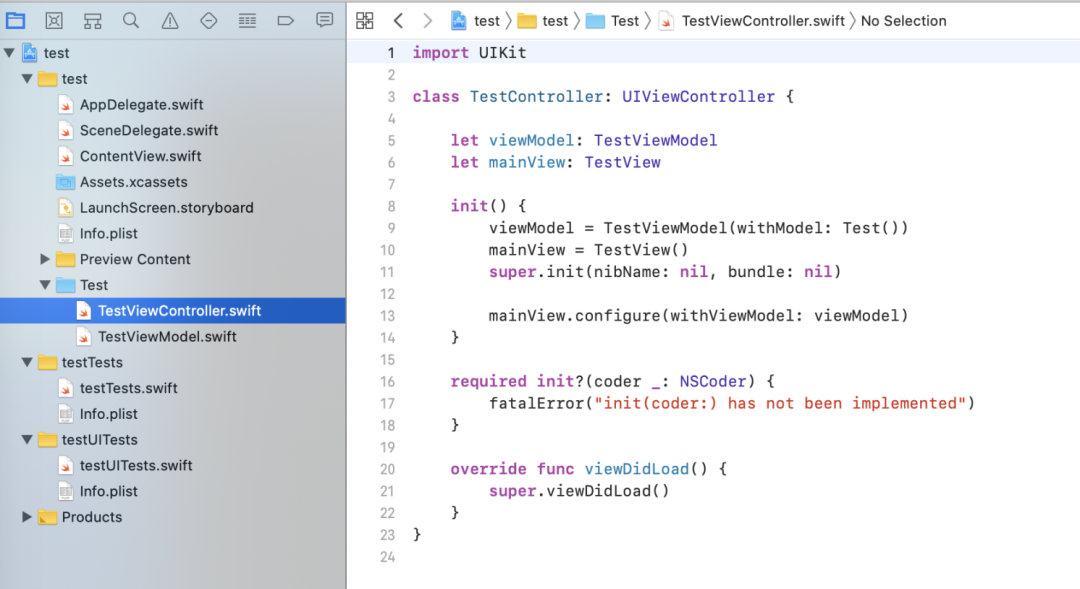This screenshot has width=1080, height=589.
Task: Collapse the test project root triangle
Action: [9, 52]
